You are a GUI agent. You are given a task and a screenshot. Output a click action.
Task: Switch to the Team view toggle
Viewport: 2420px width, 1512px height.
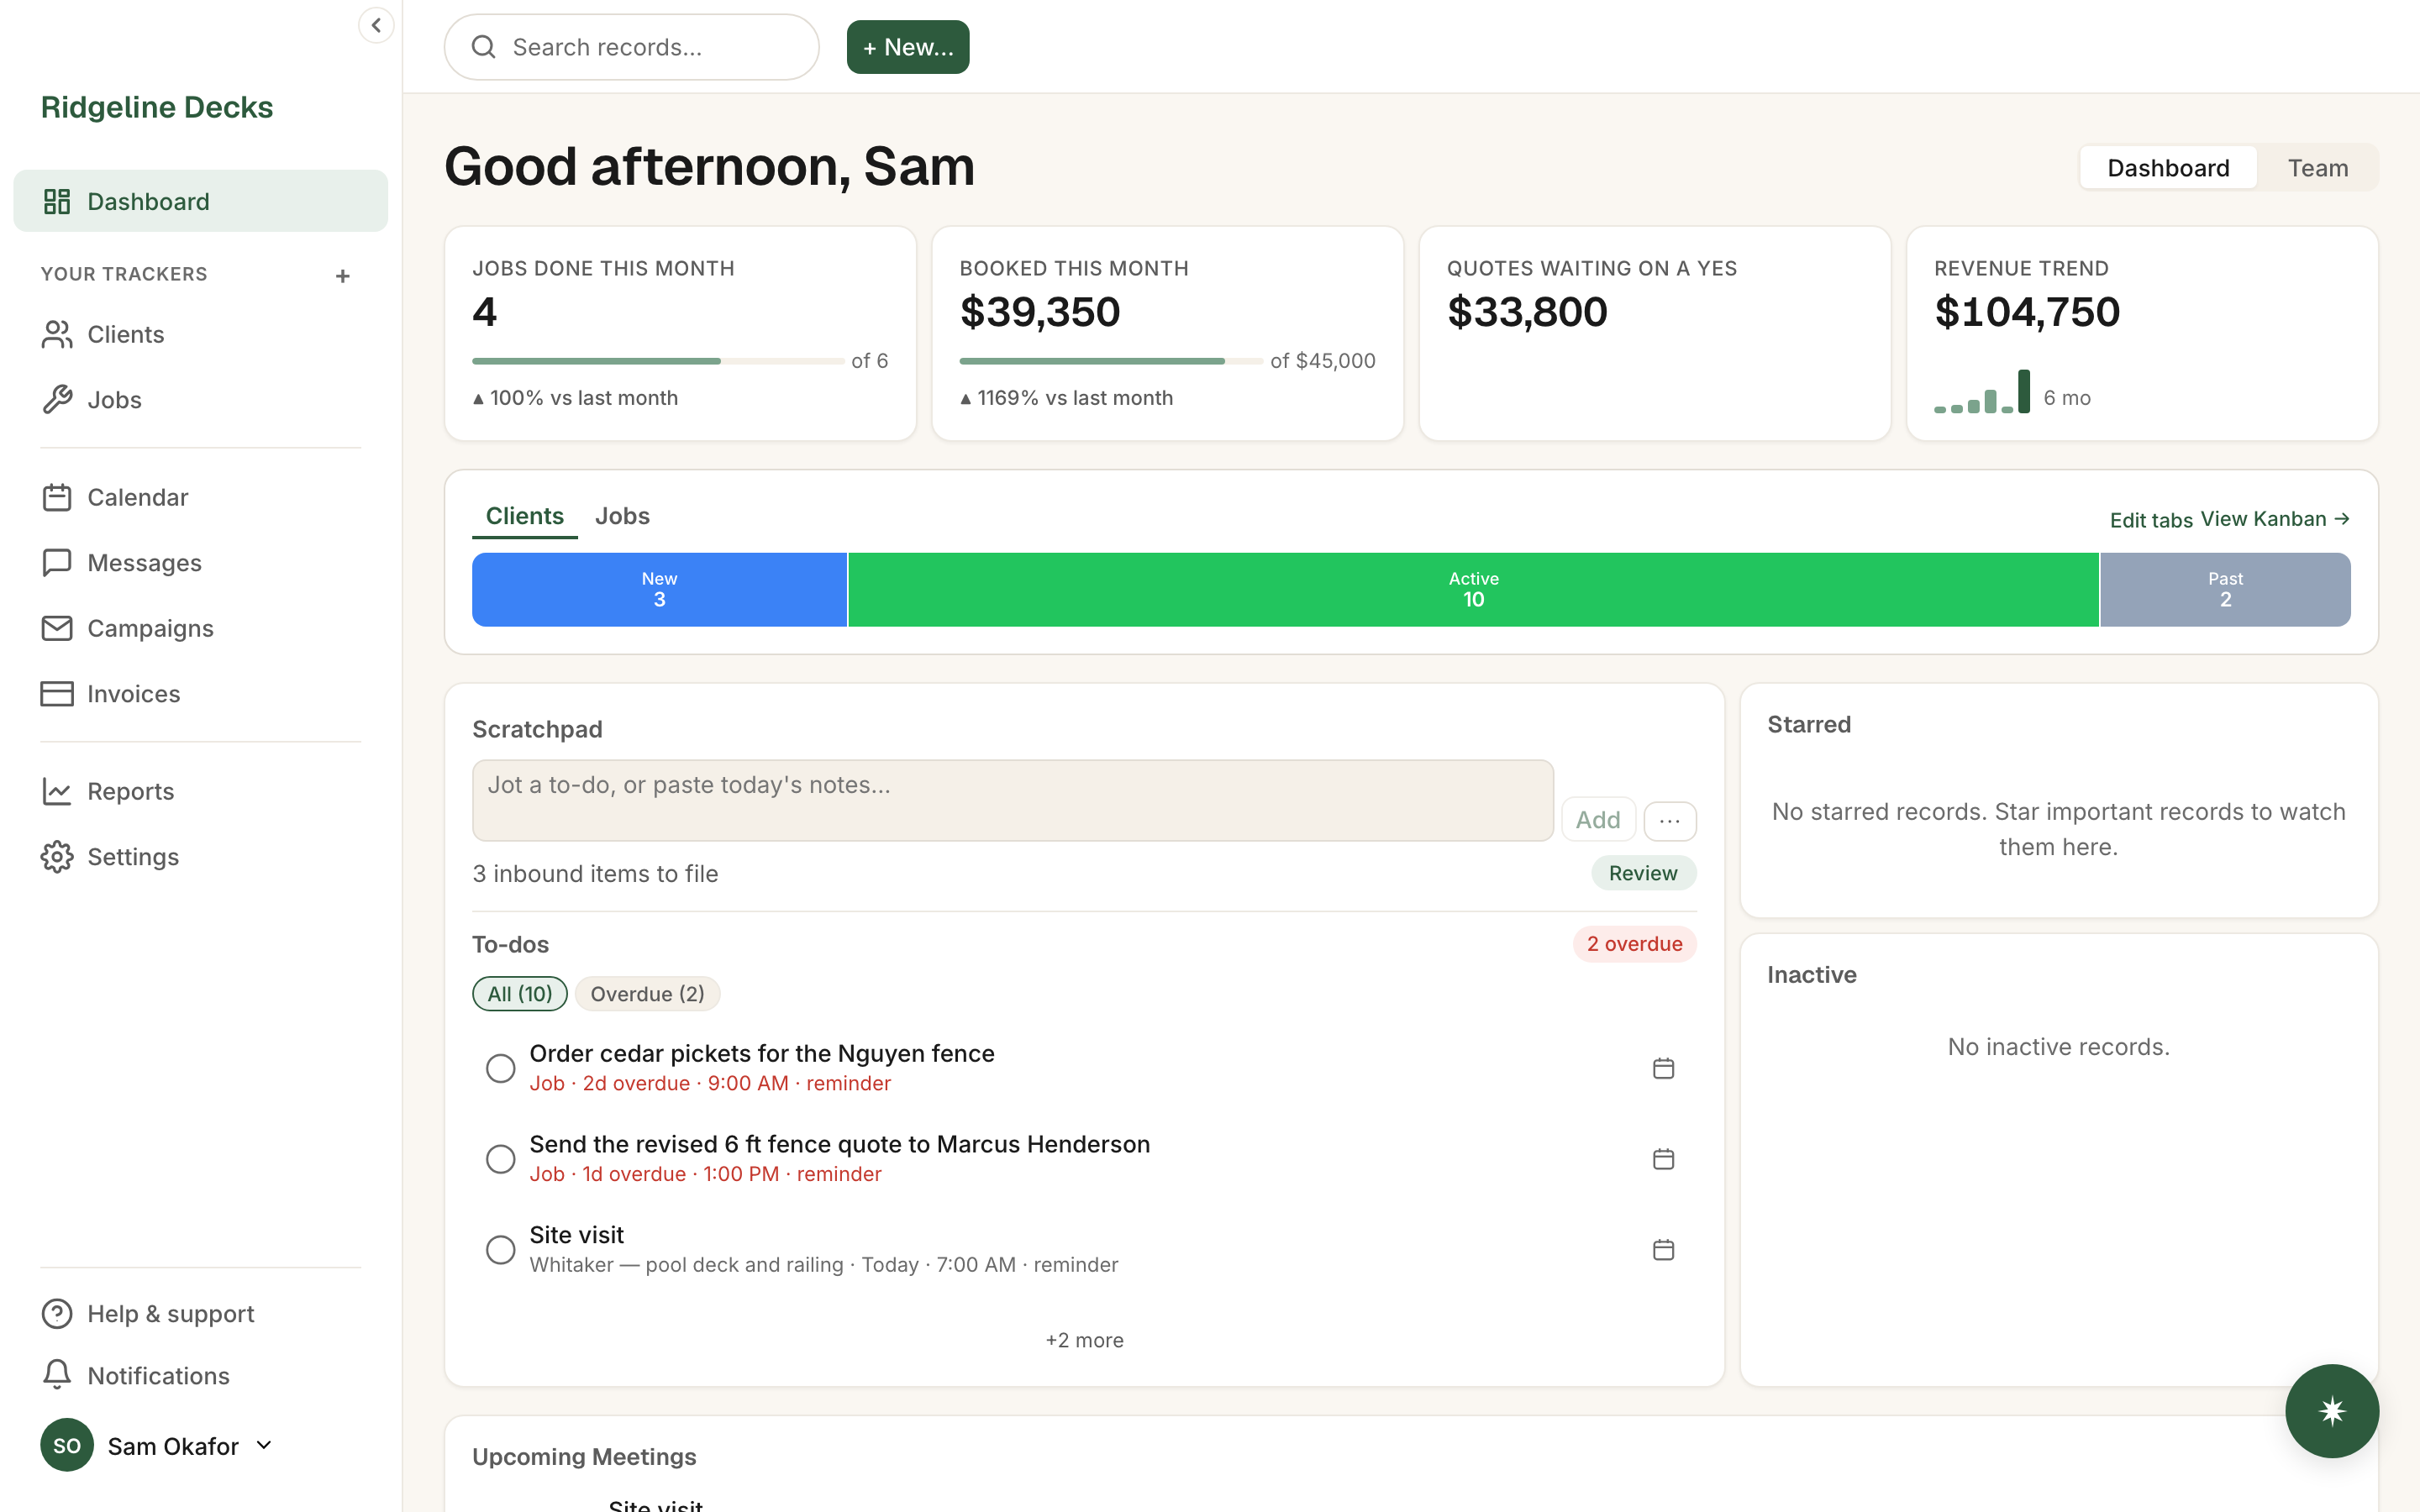[2318, 168]
